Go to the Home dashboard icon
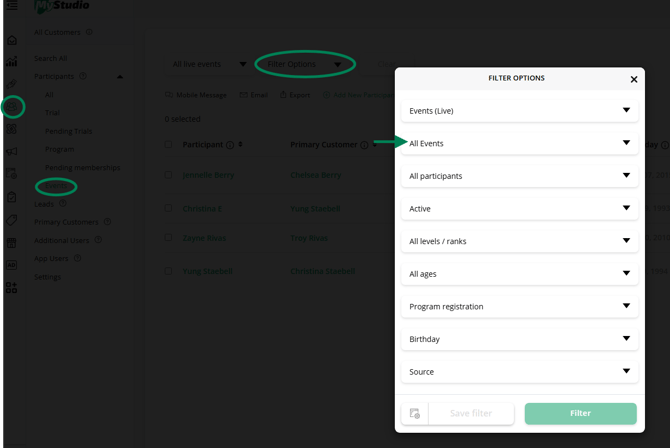Screen dimensions: 670x448 pos(12,40)
